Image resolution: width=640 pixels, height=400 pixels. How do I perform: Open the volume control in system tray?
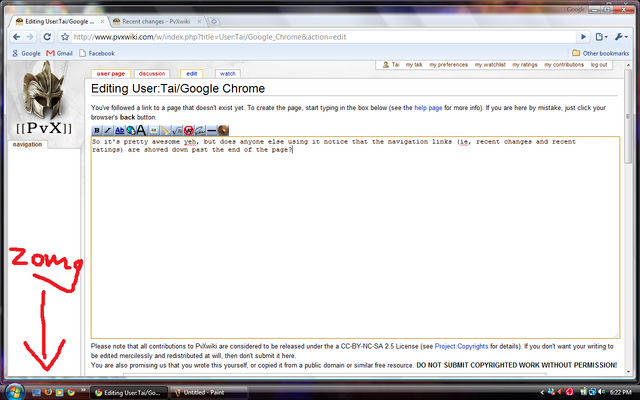(x=601, y=392)
